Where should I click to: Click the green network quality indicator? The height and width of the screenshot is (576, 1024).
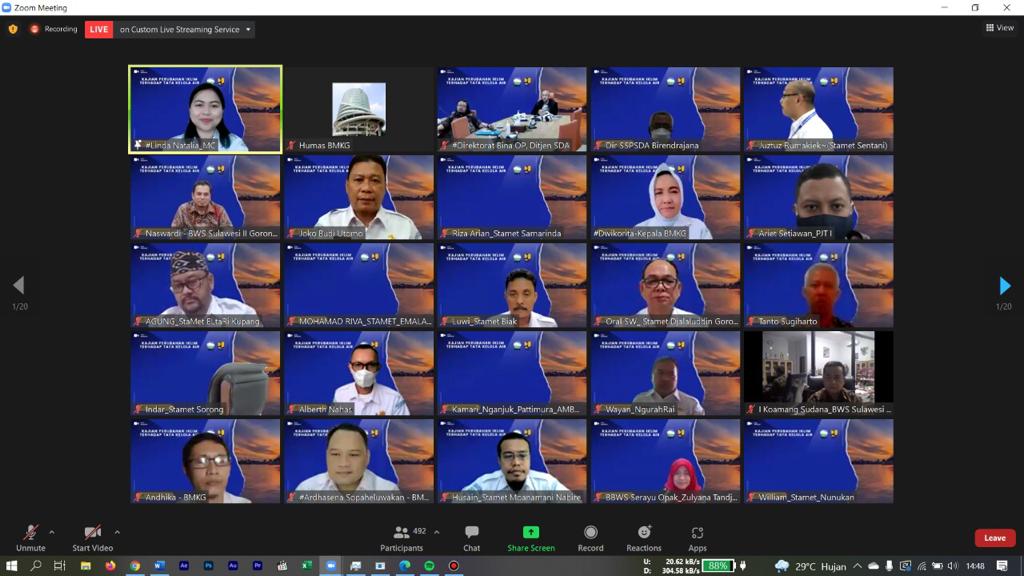pos(721,563)
